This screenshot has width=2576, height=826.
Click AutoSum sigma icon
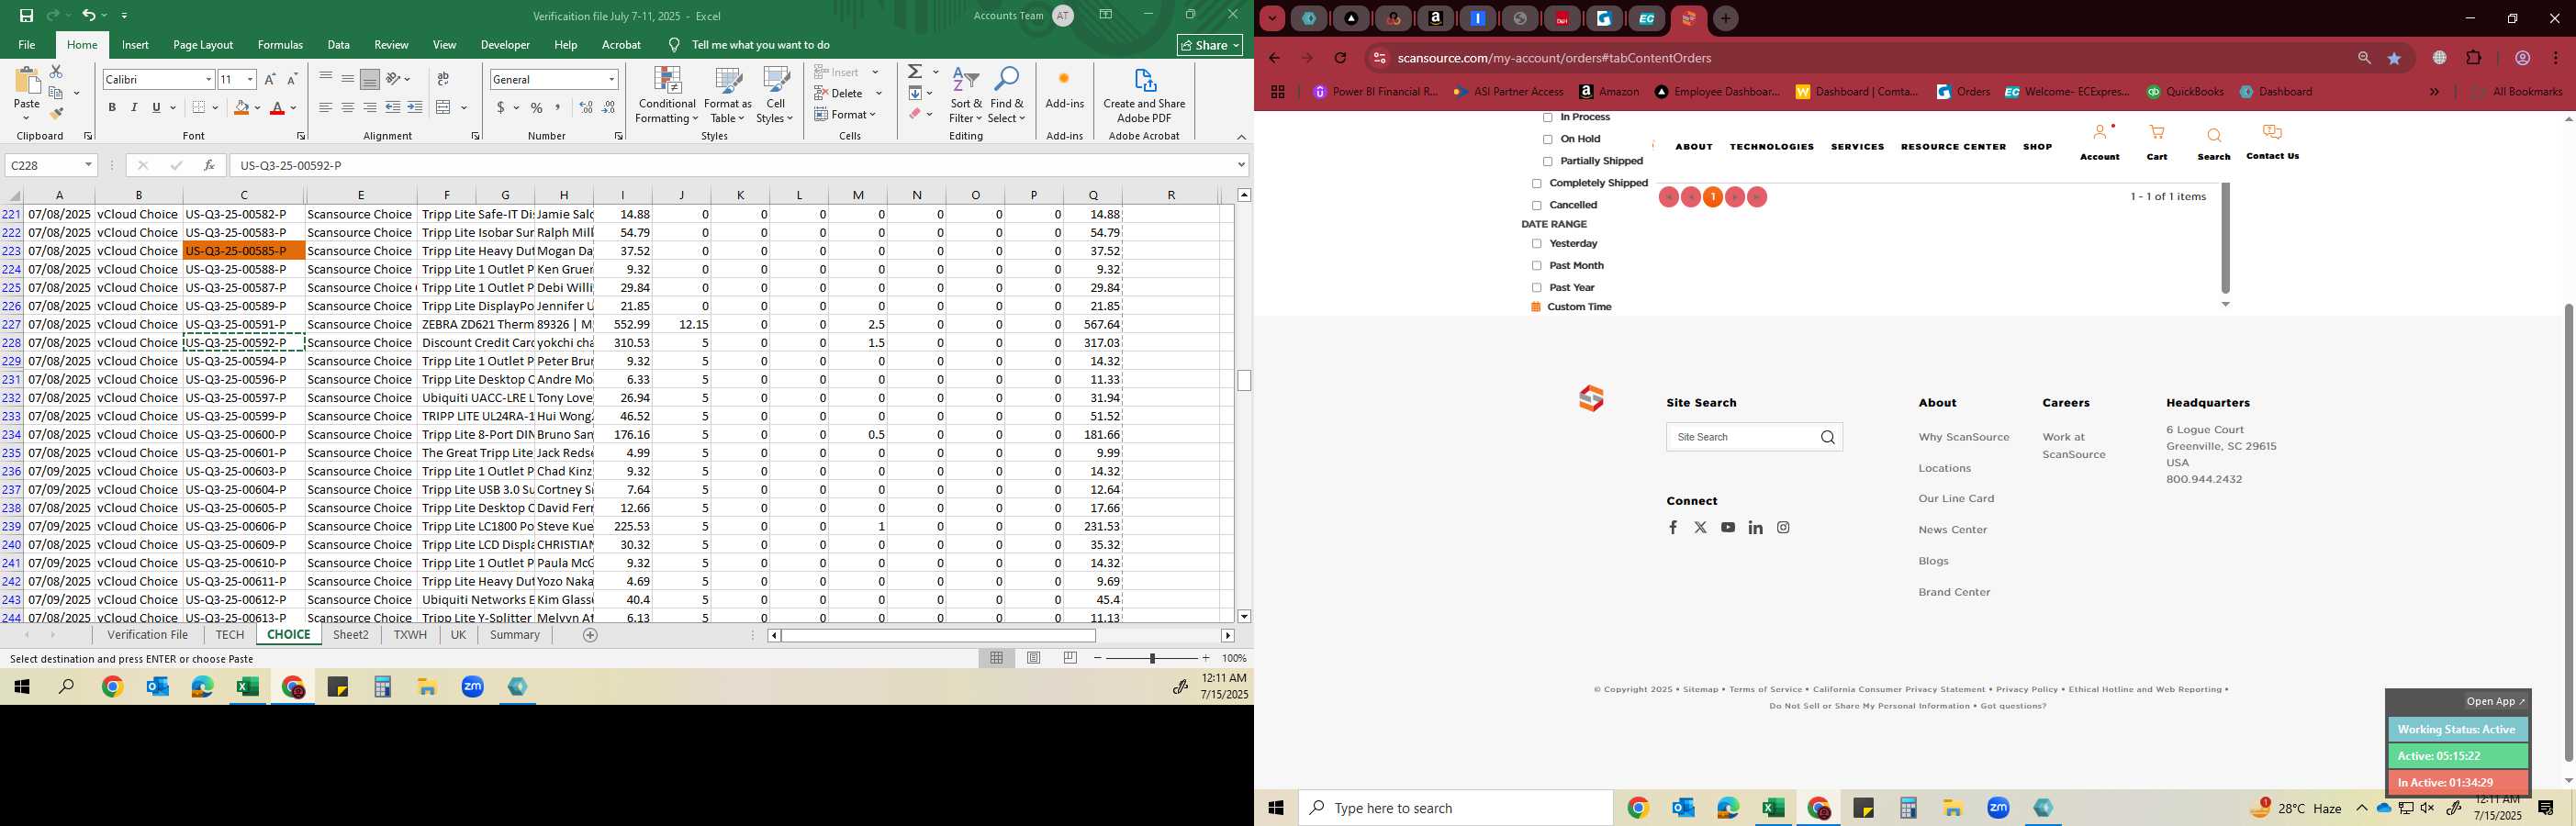click(x=915, y=72)
